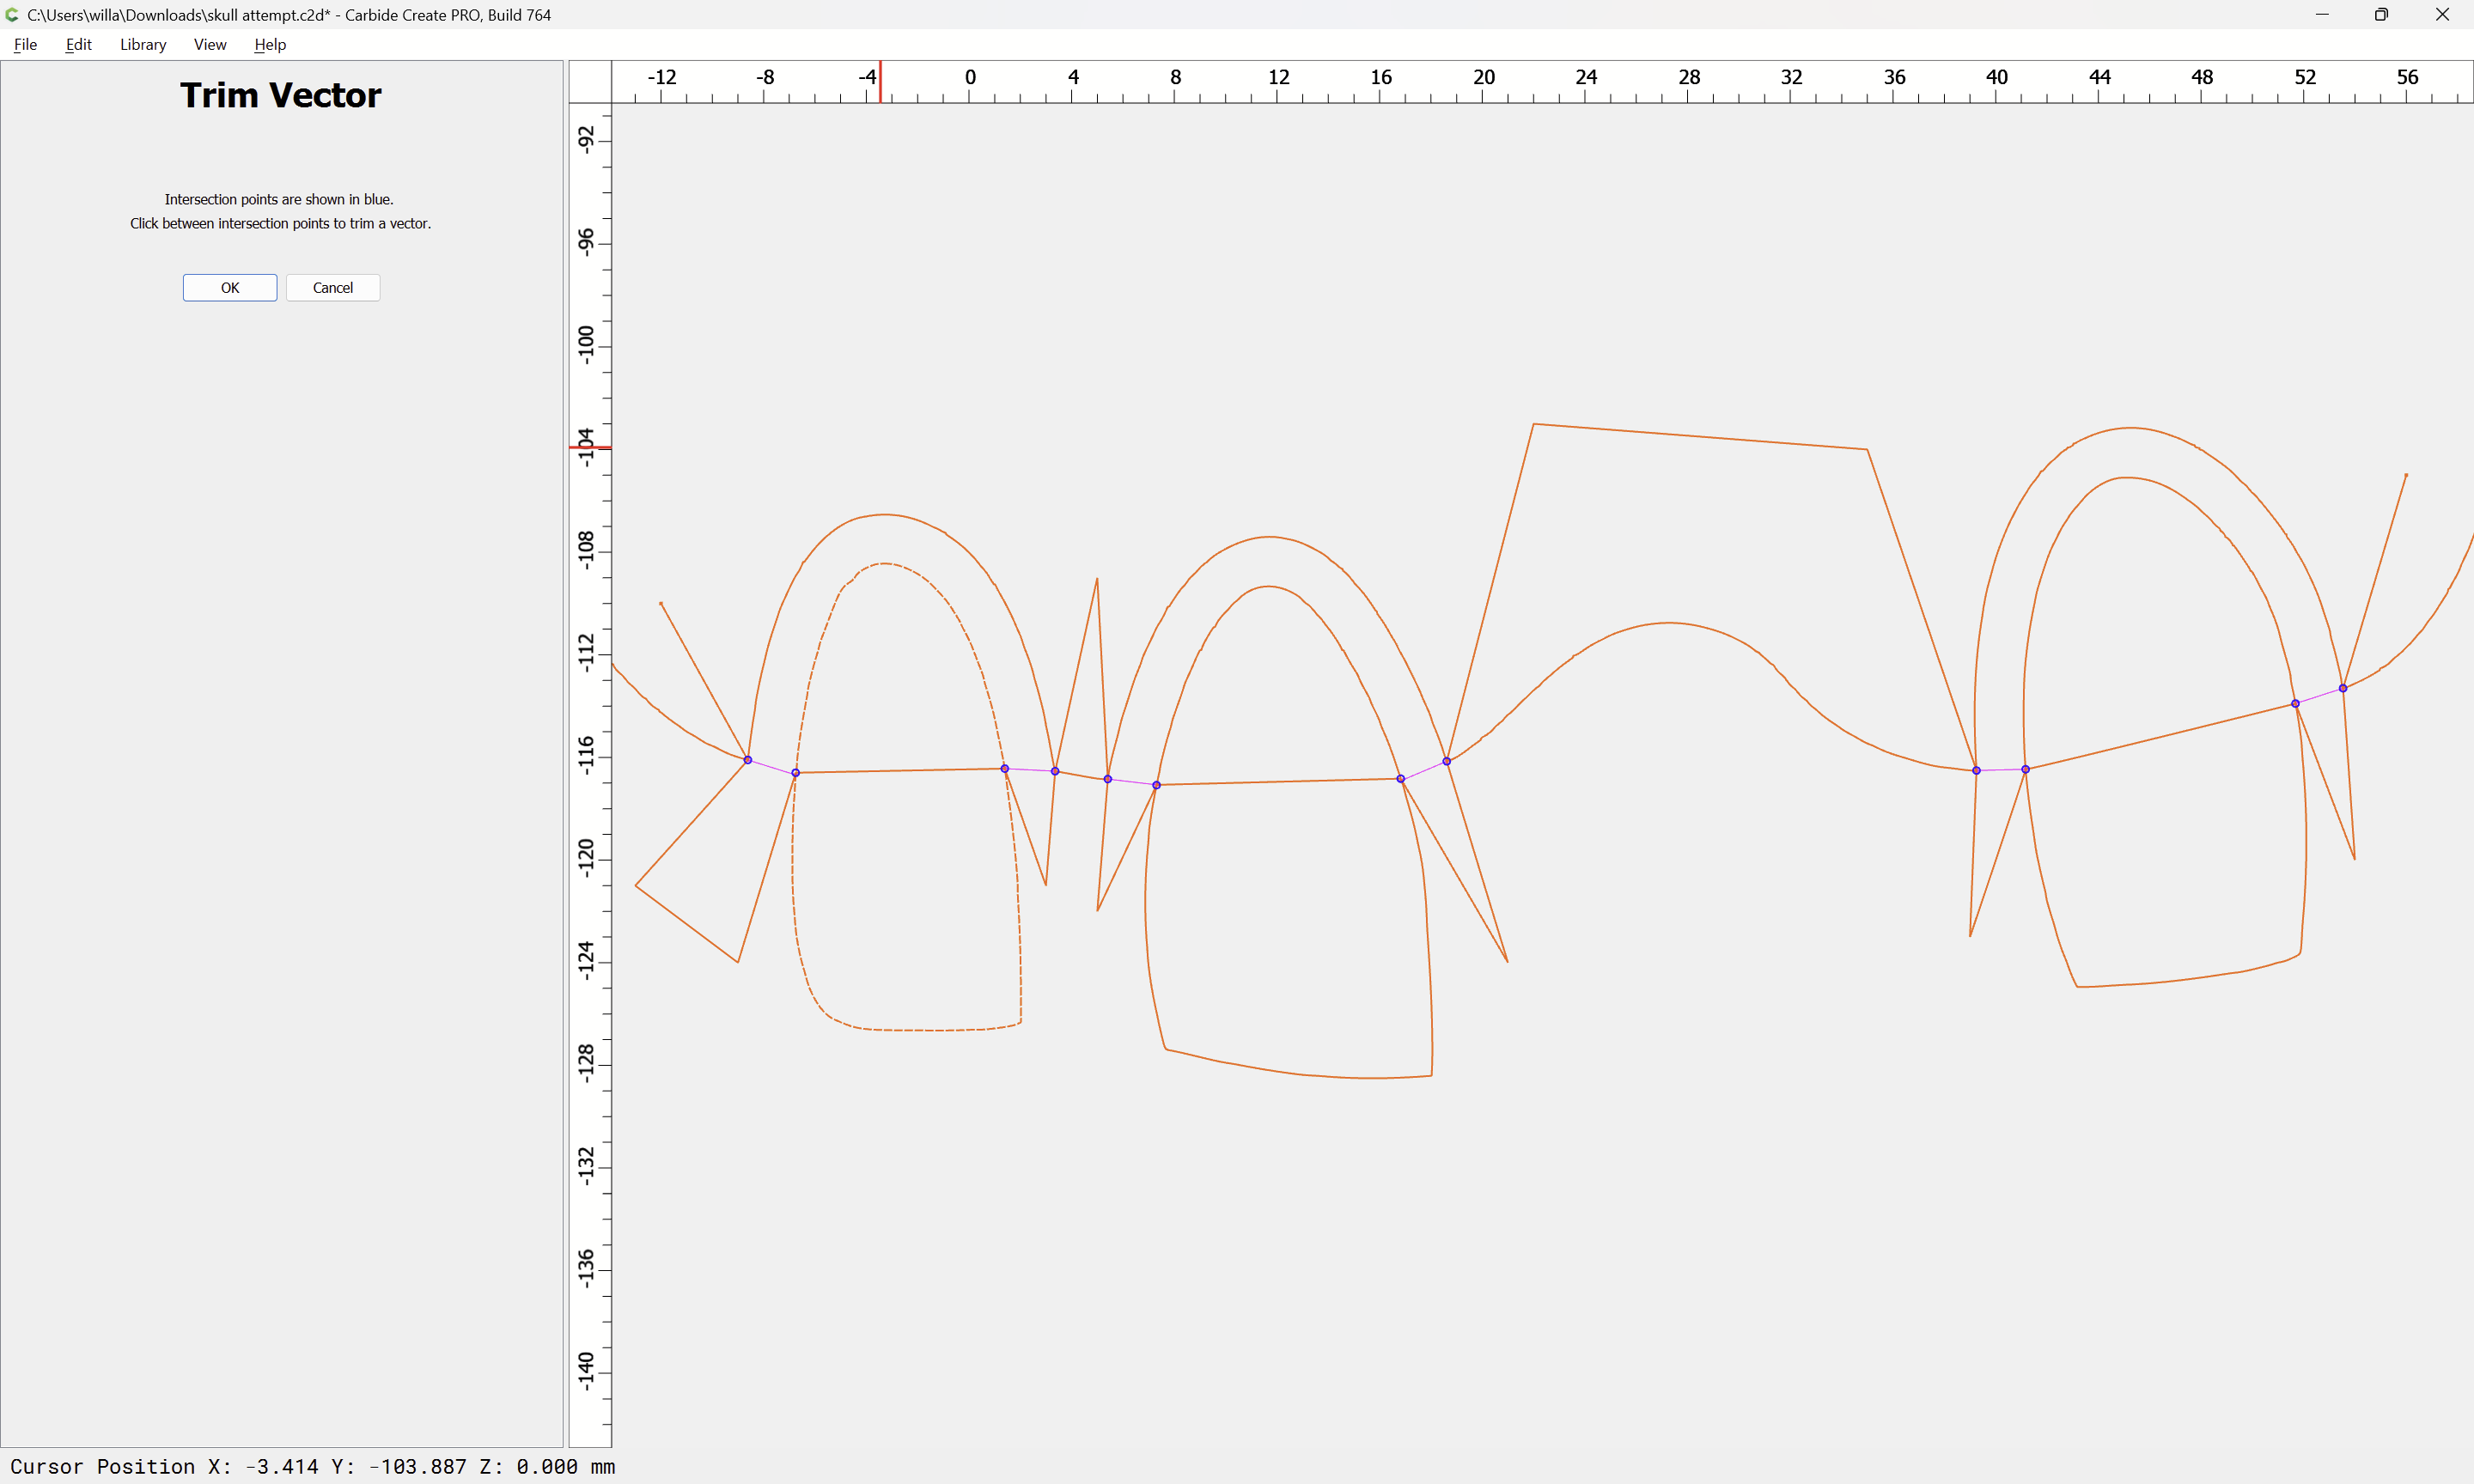This screenshot has width=2474, height=1484.
Task: Click the Cursor Position status bar readout
Action: point(312,1466)
